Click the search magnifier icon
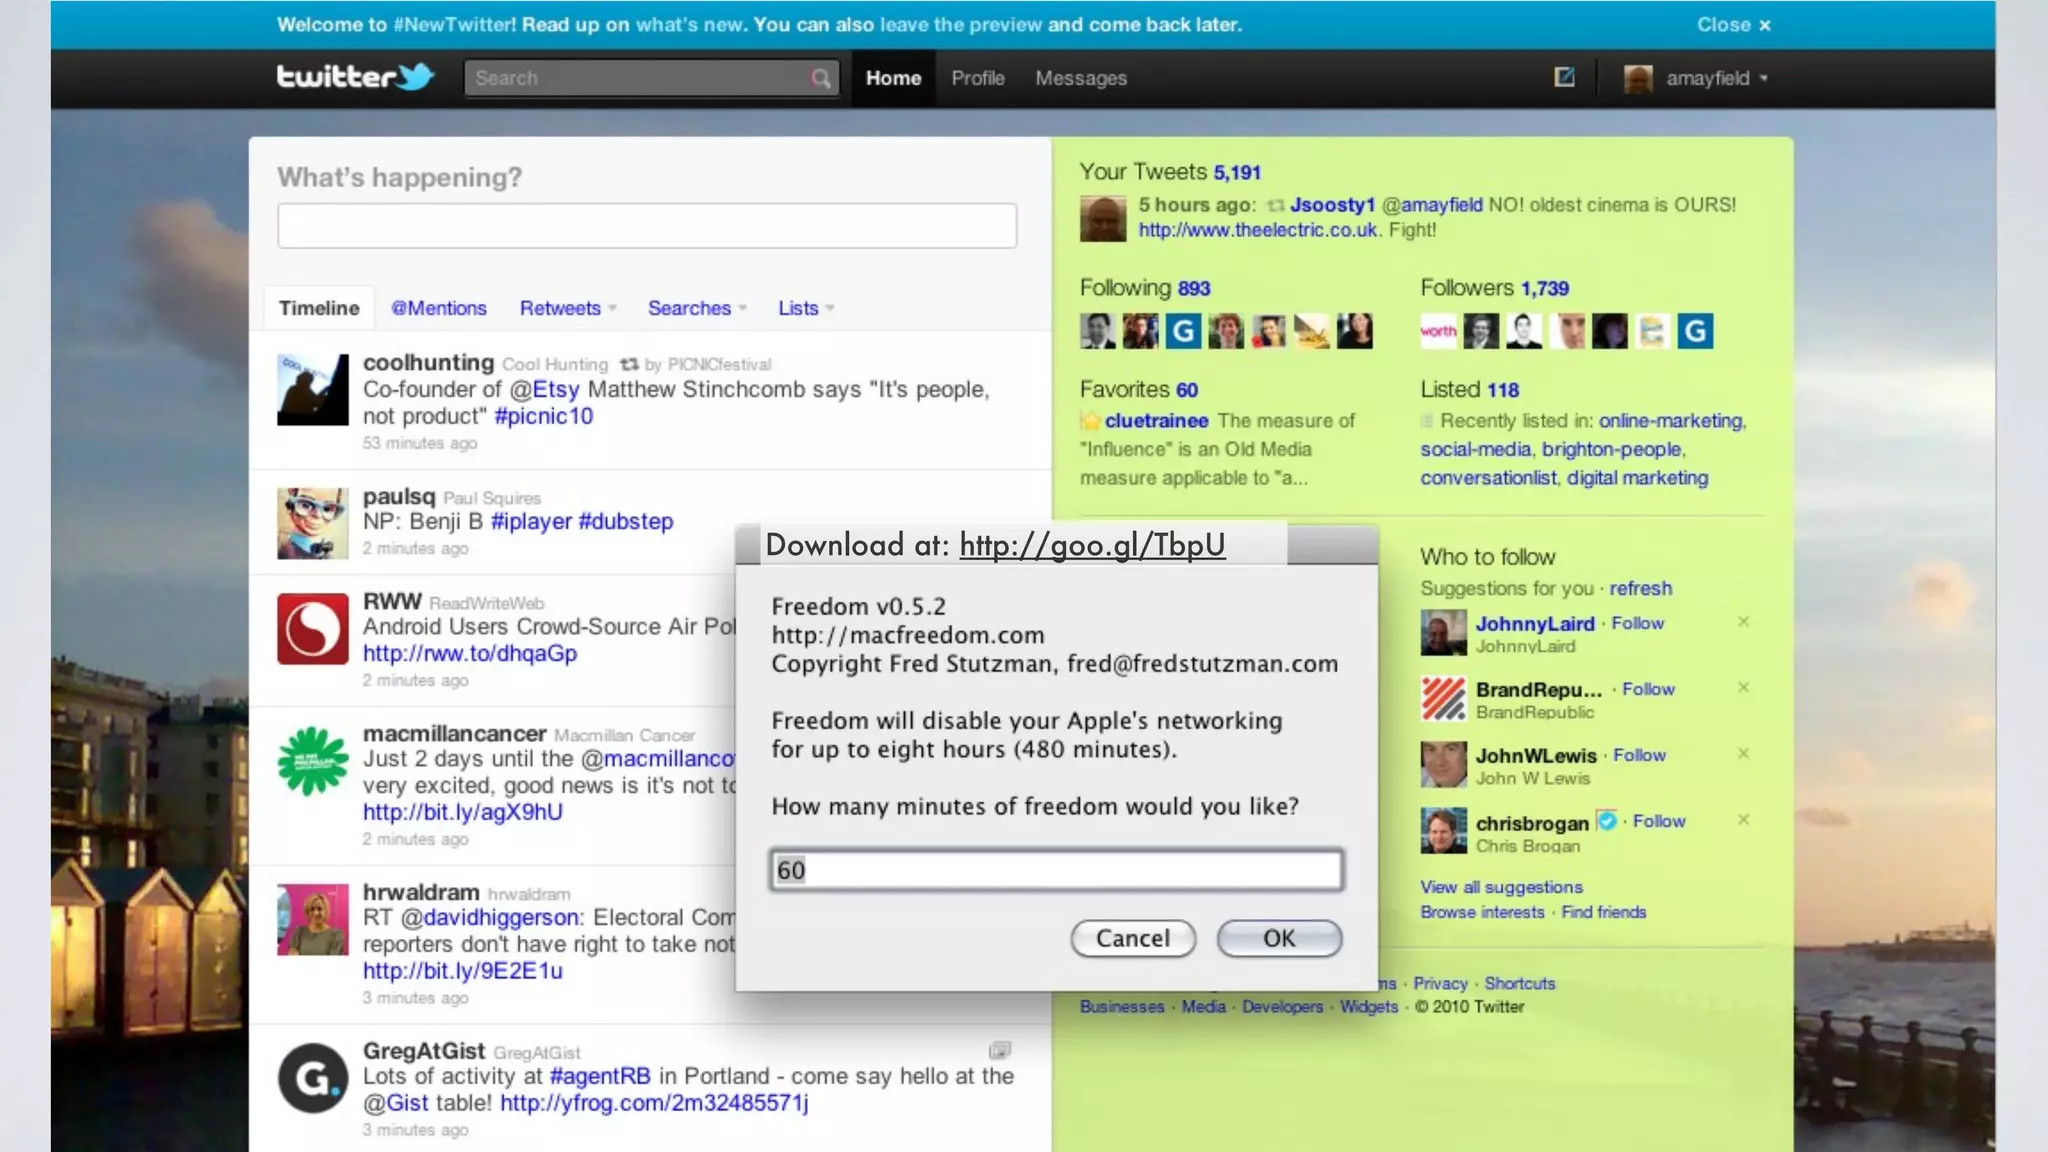This screenshot has width=2048, height=1152. coord(821,78)
